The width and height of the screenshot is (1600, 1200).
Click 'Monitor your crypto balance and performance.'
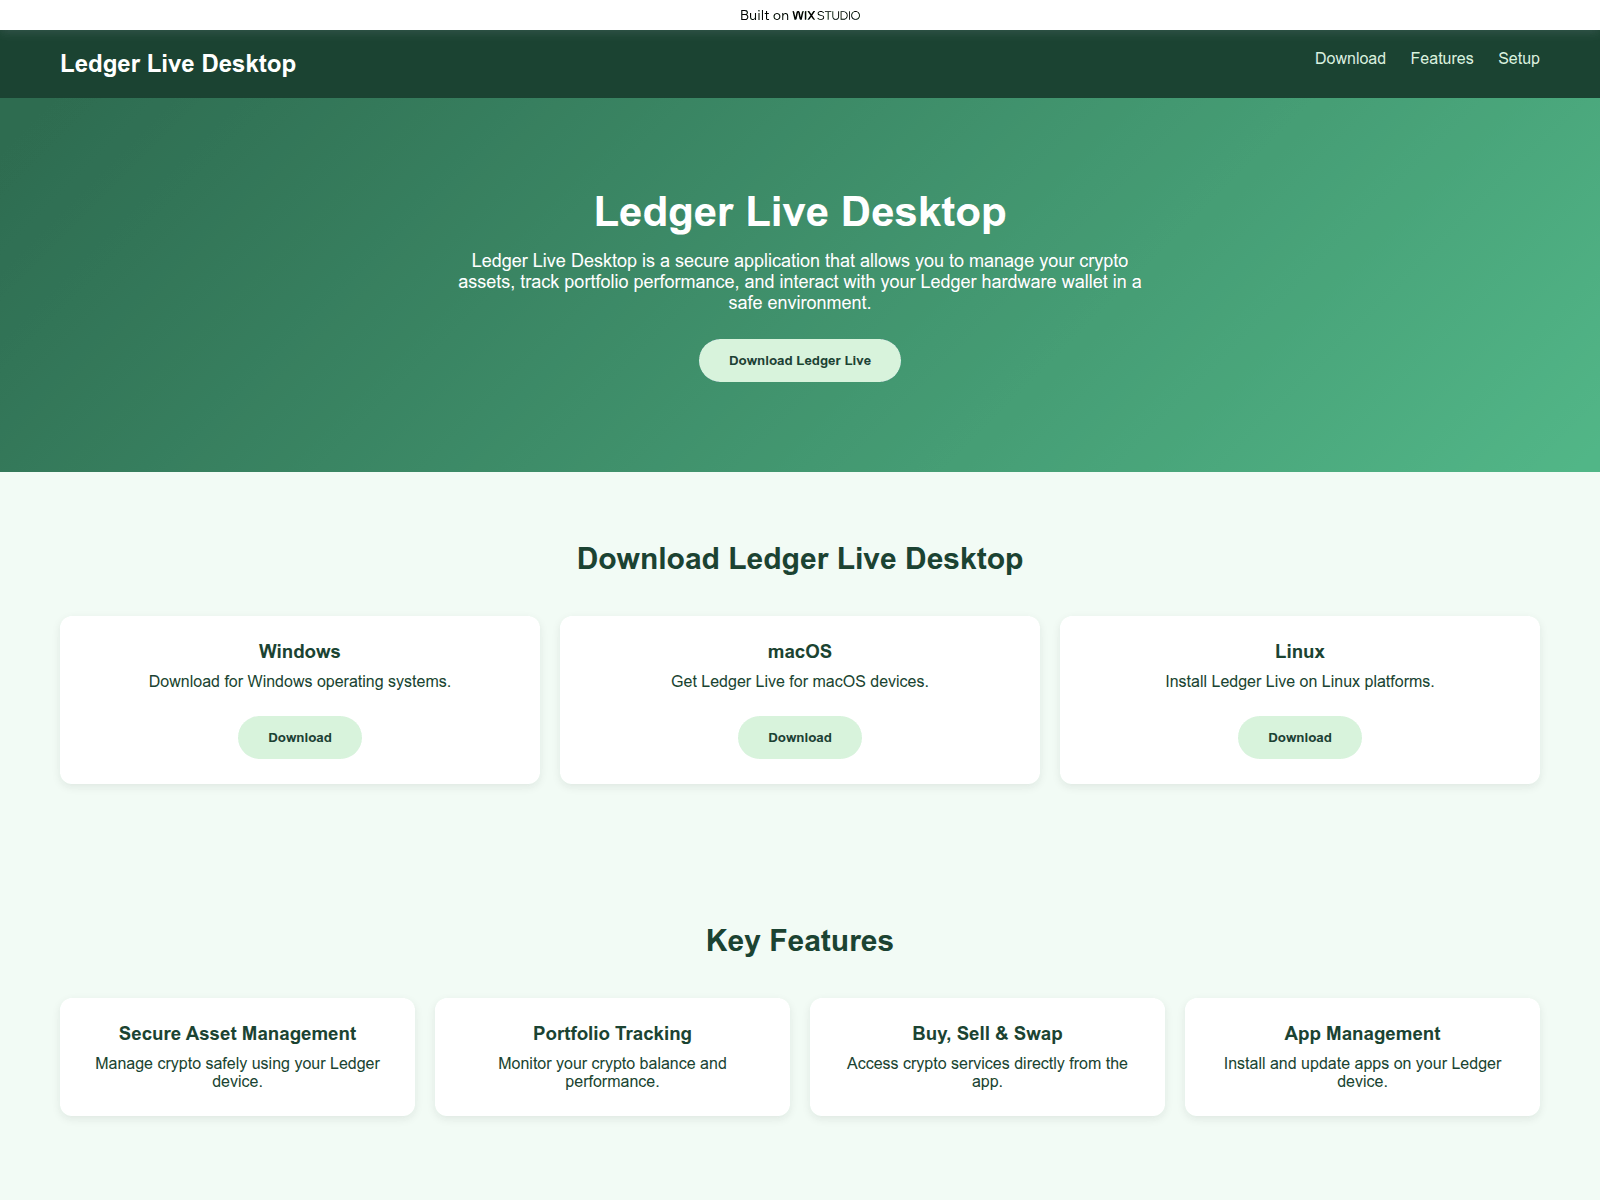click(x=612, y=1072)
